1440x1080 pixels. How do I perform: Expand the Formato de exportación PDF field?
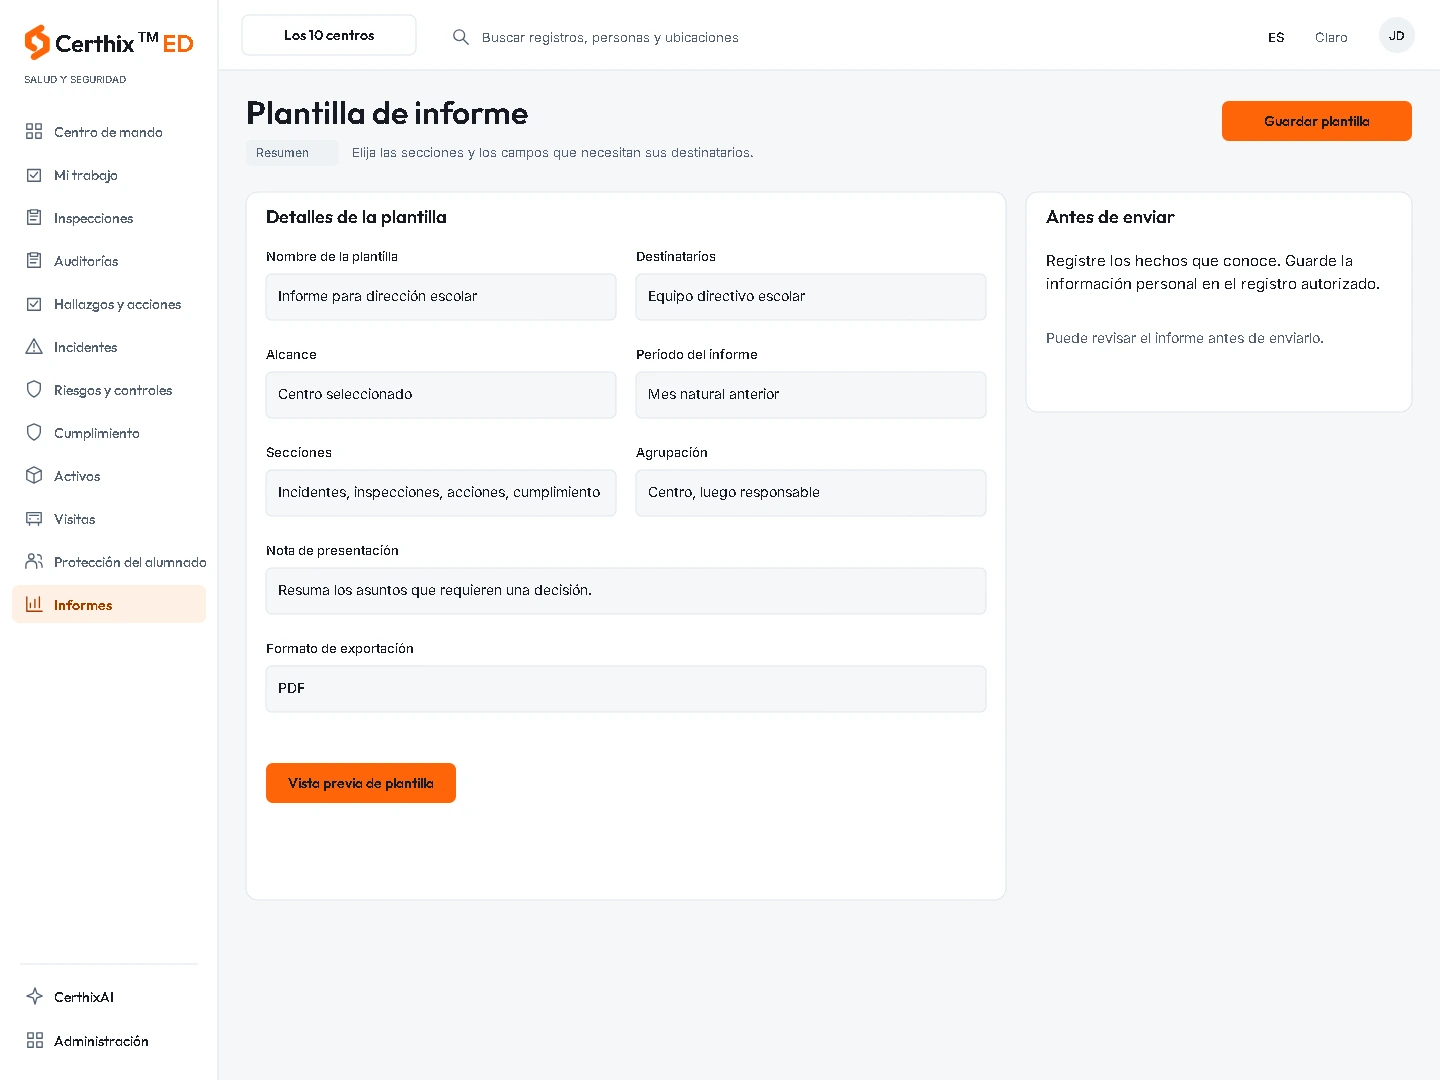(626, 689)
